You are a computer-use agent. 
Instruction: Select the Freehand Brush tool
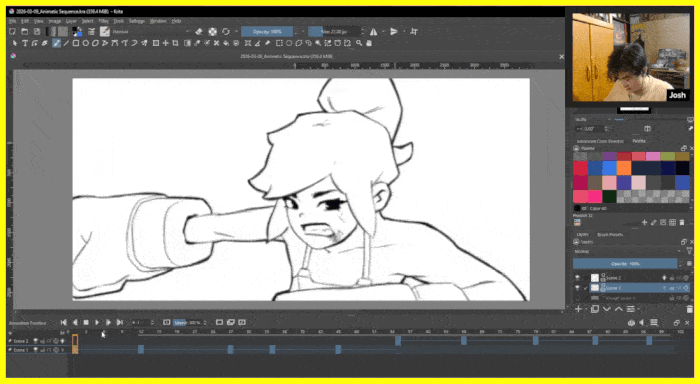tap(56, 43)
